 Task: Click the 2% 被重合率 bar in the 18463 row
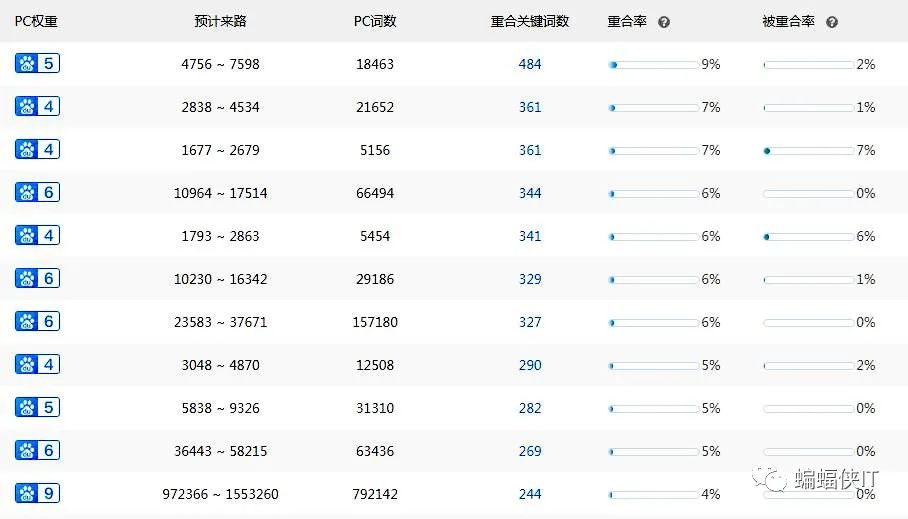(x=808, y=65)
